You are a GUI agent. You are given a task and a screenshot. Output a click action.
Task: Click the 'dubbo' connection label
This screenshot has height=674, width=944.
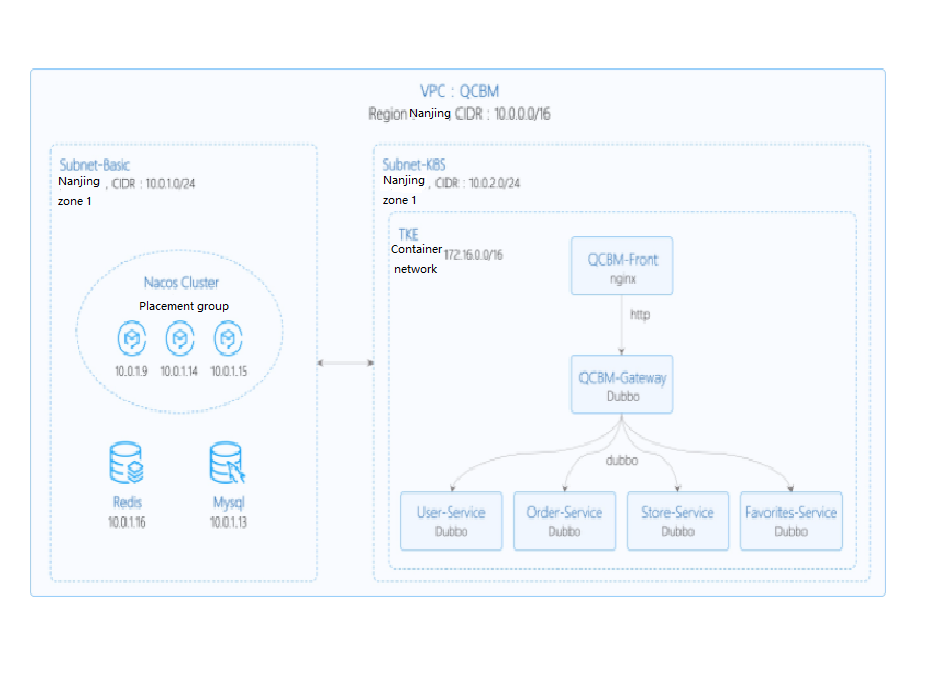[x=622, y=460]
